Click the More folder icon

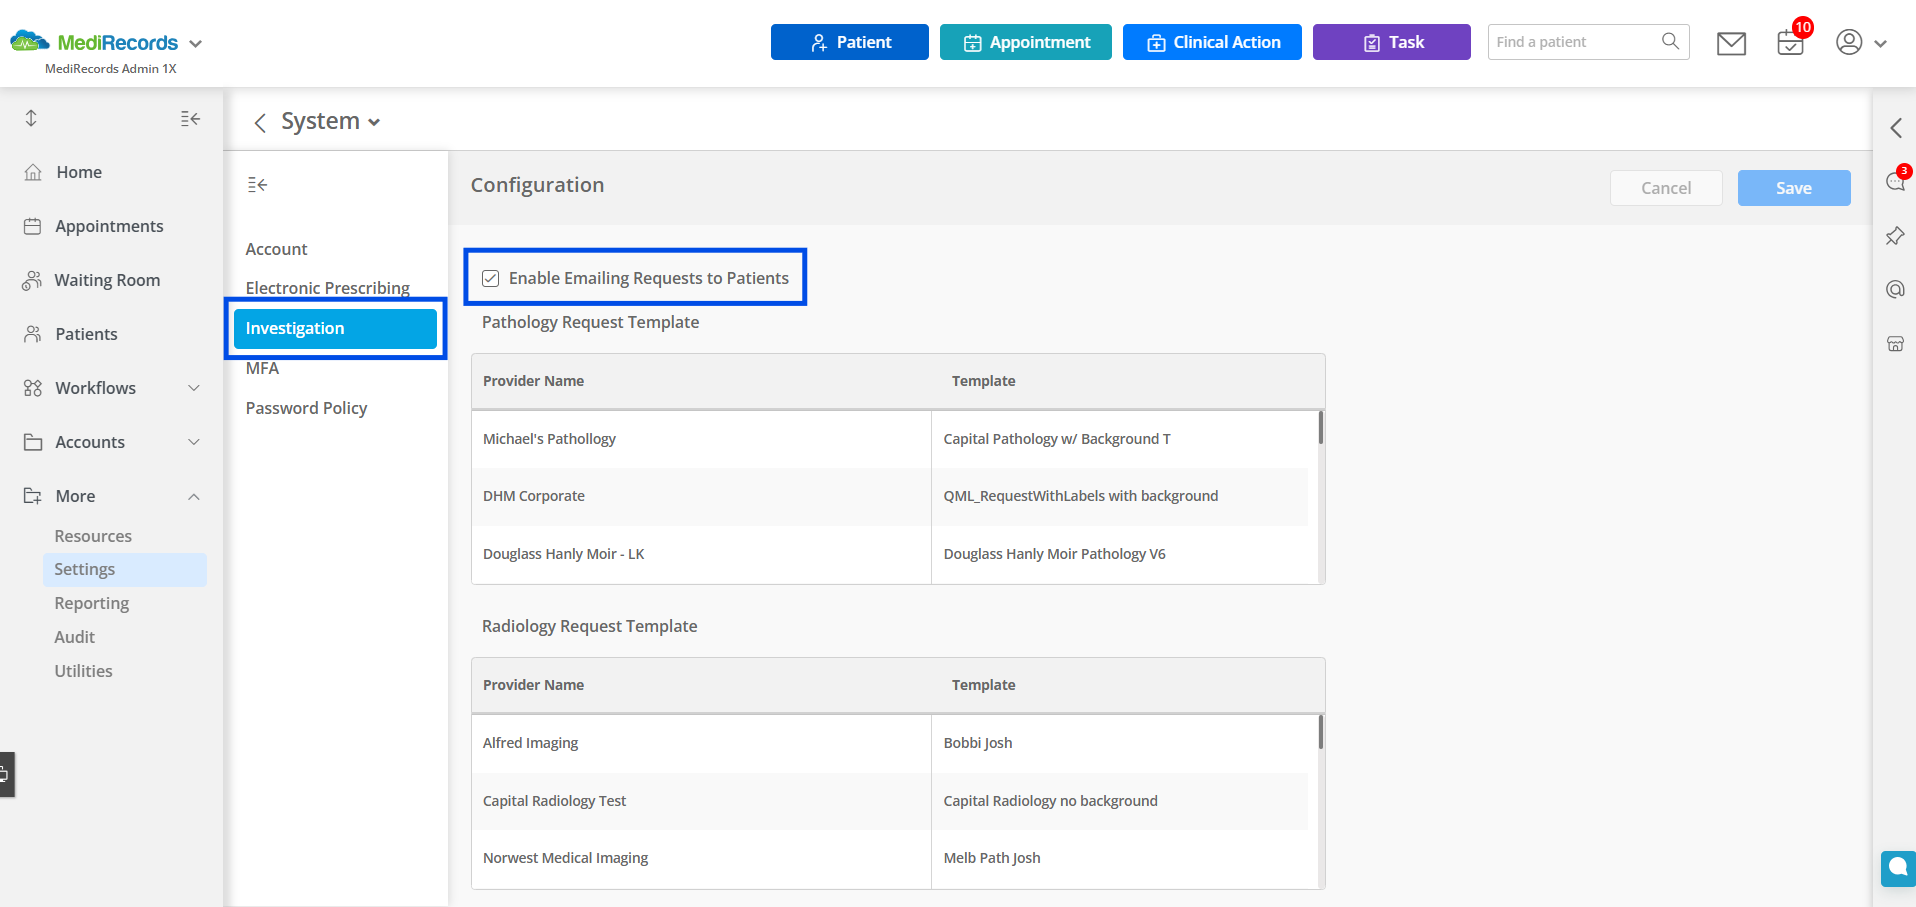(33, 496)
